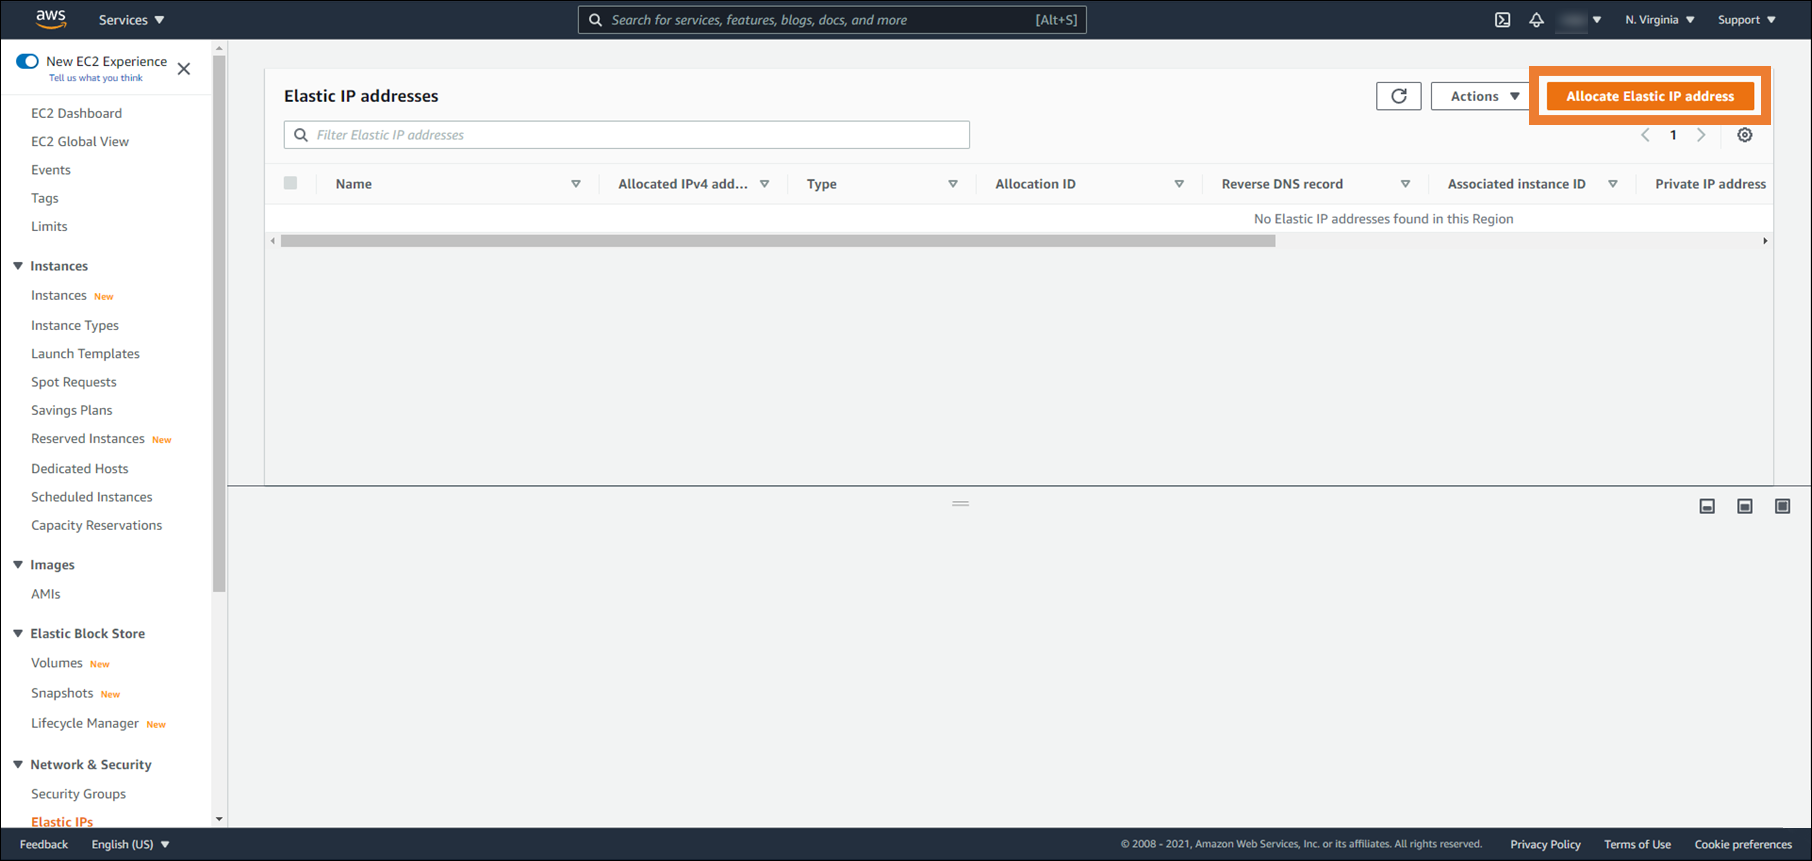Open Terms of Use footer link
Image resolution: width=1812 pixels, height=861 pixels.
tap(1637, 845)
